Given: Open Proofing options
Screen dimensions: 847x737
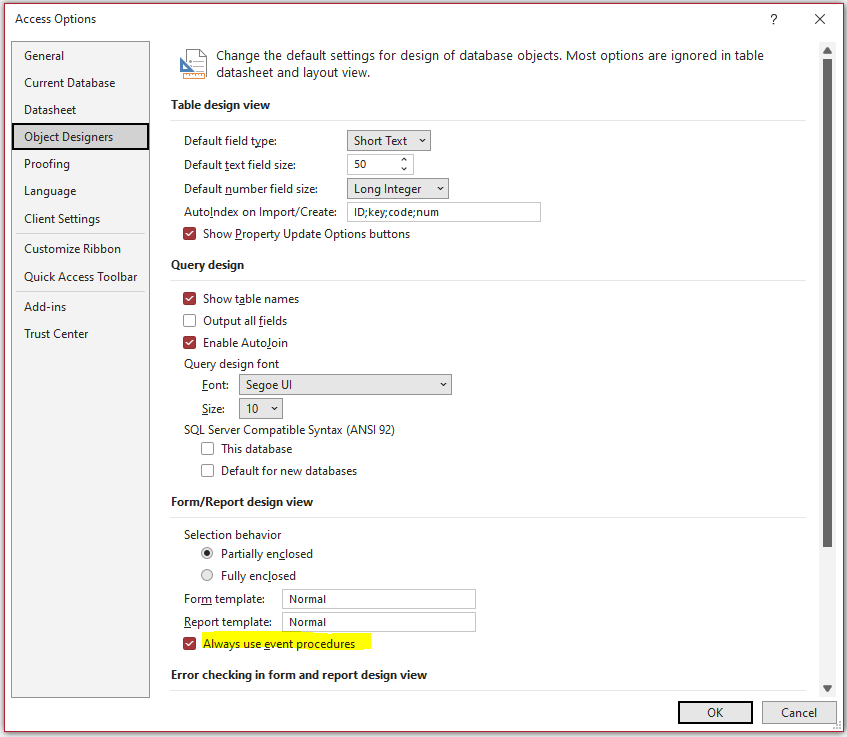Looking at the screenshot, I should pyautogui.click(x=80, y=164).
